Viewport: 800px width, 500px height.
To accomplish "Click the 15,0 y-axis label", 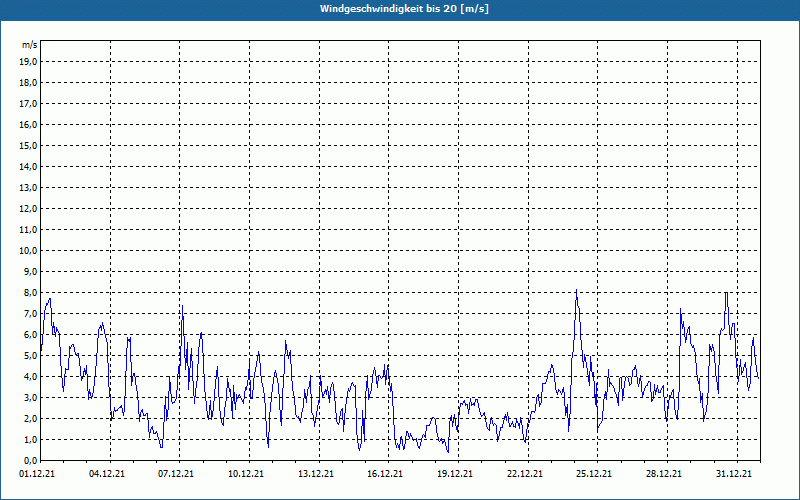I will [28, 145].
